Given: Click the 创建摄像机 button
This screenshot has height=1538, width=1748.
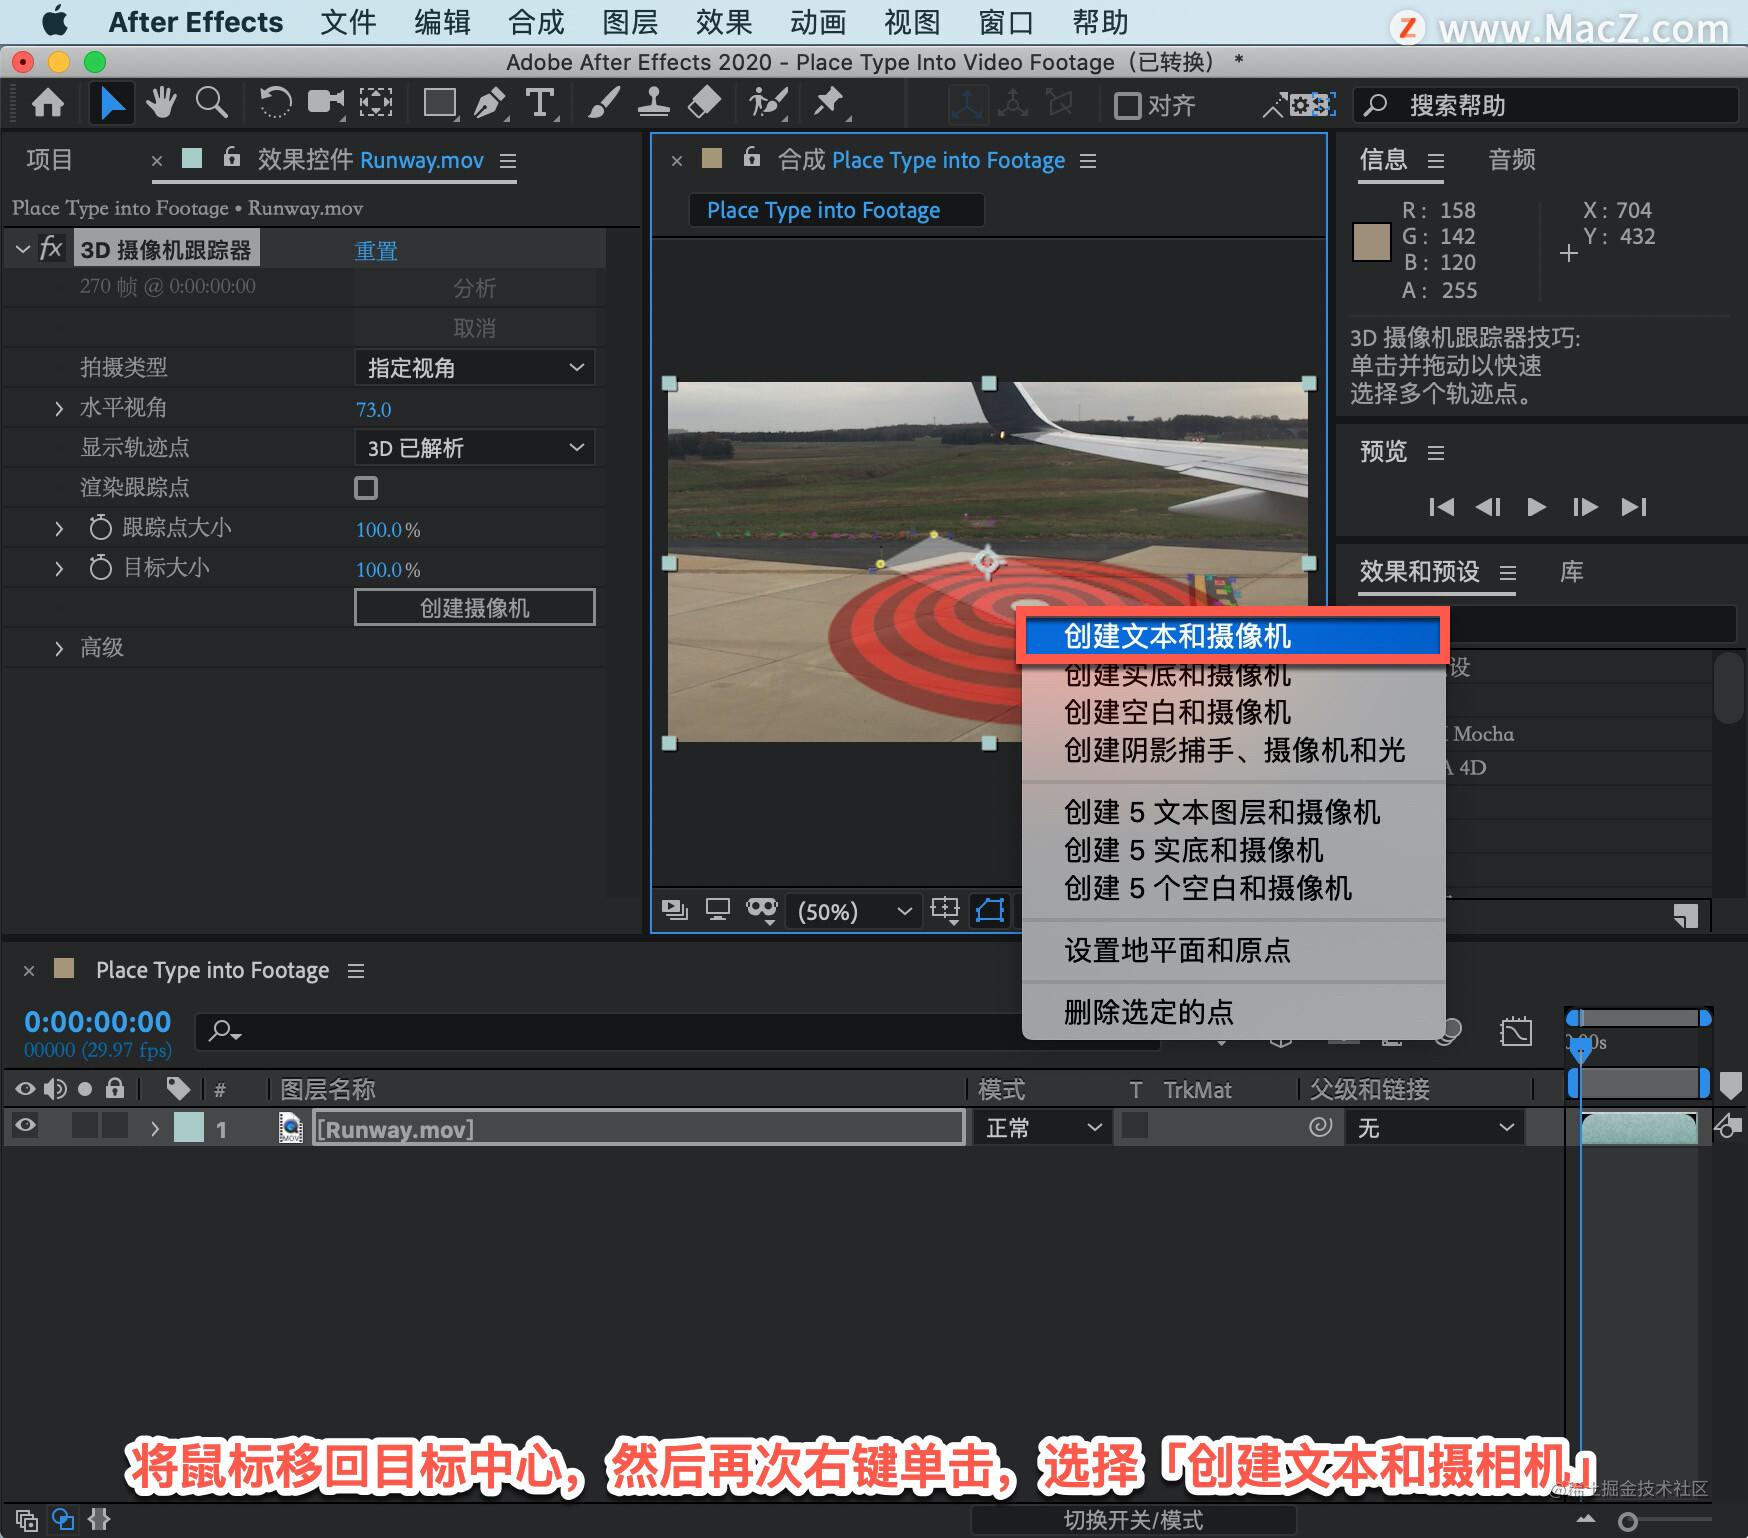Looking at the screenshot, I should pyautogui.click(x=475, y=607).
